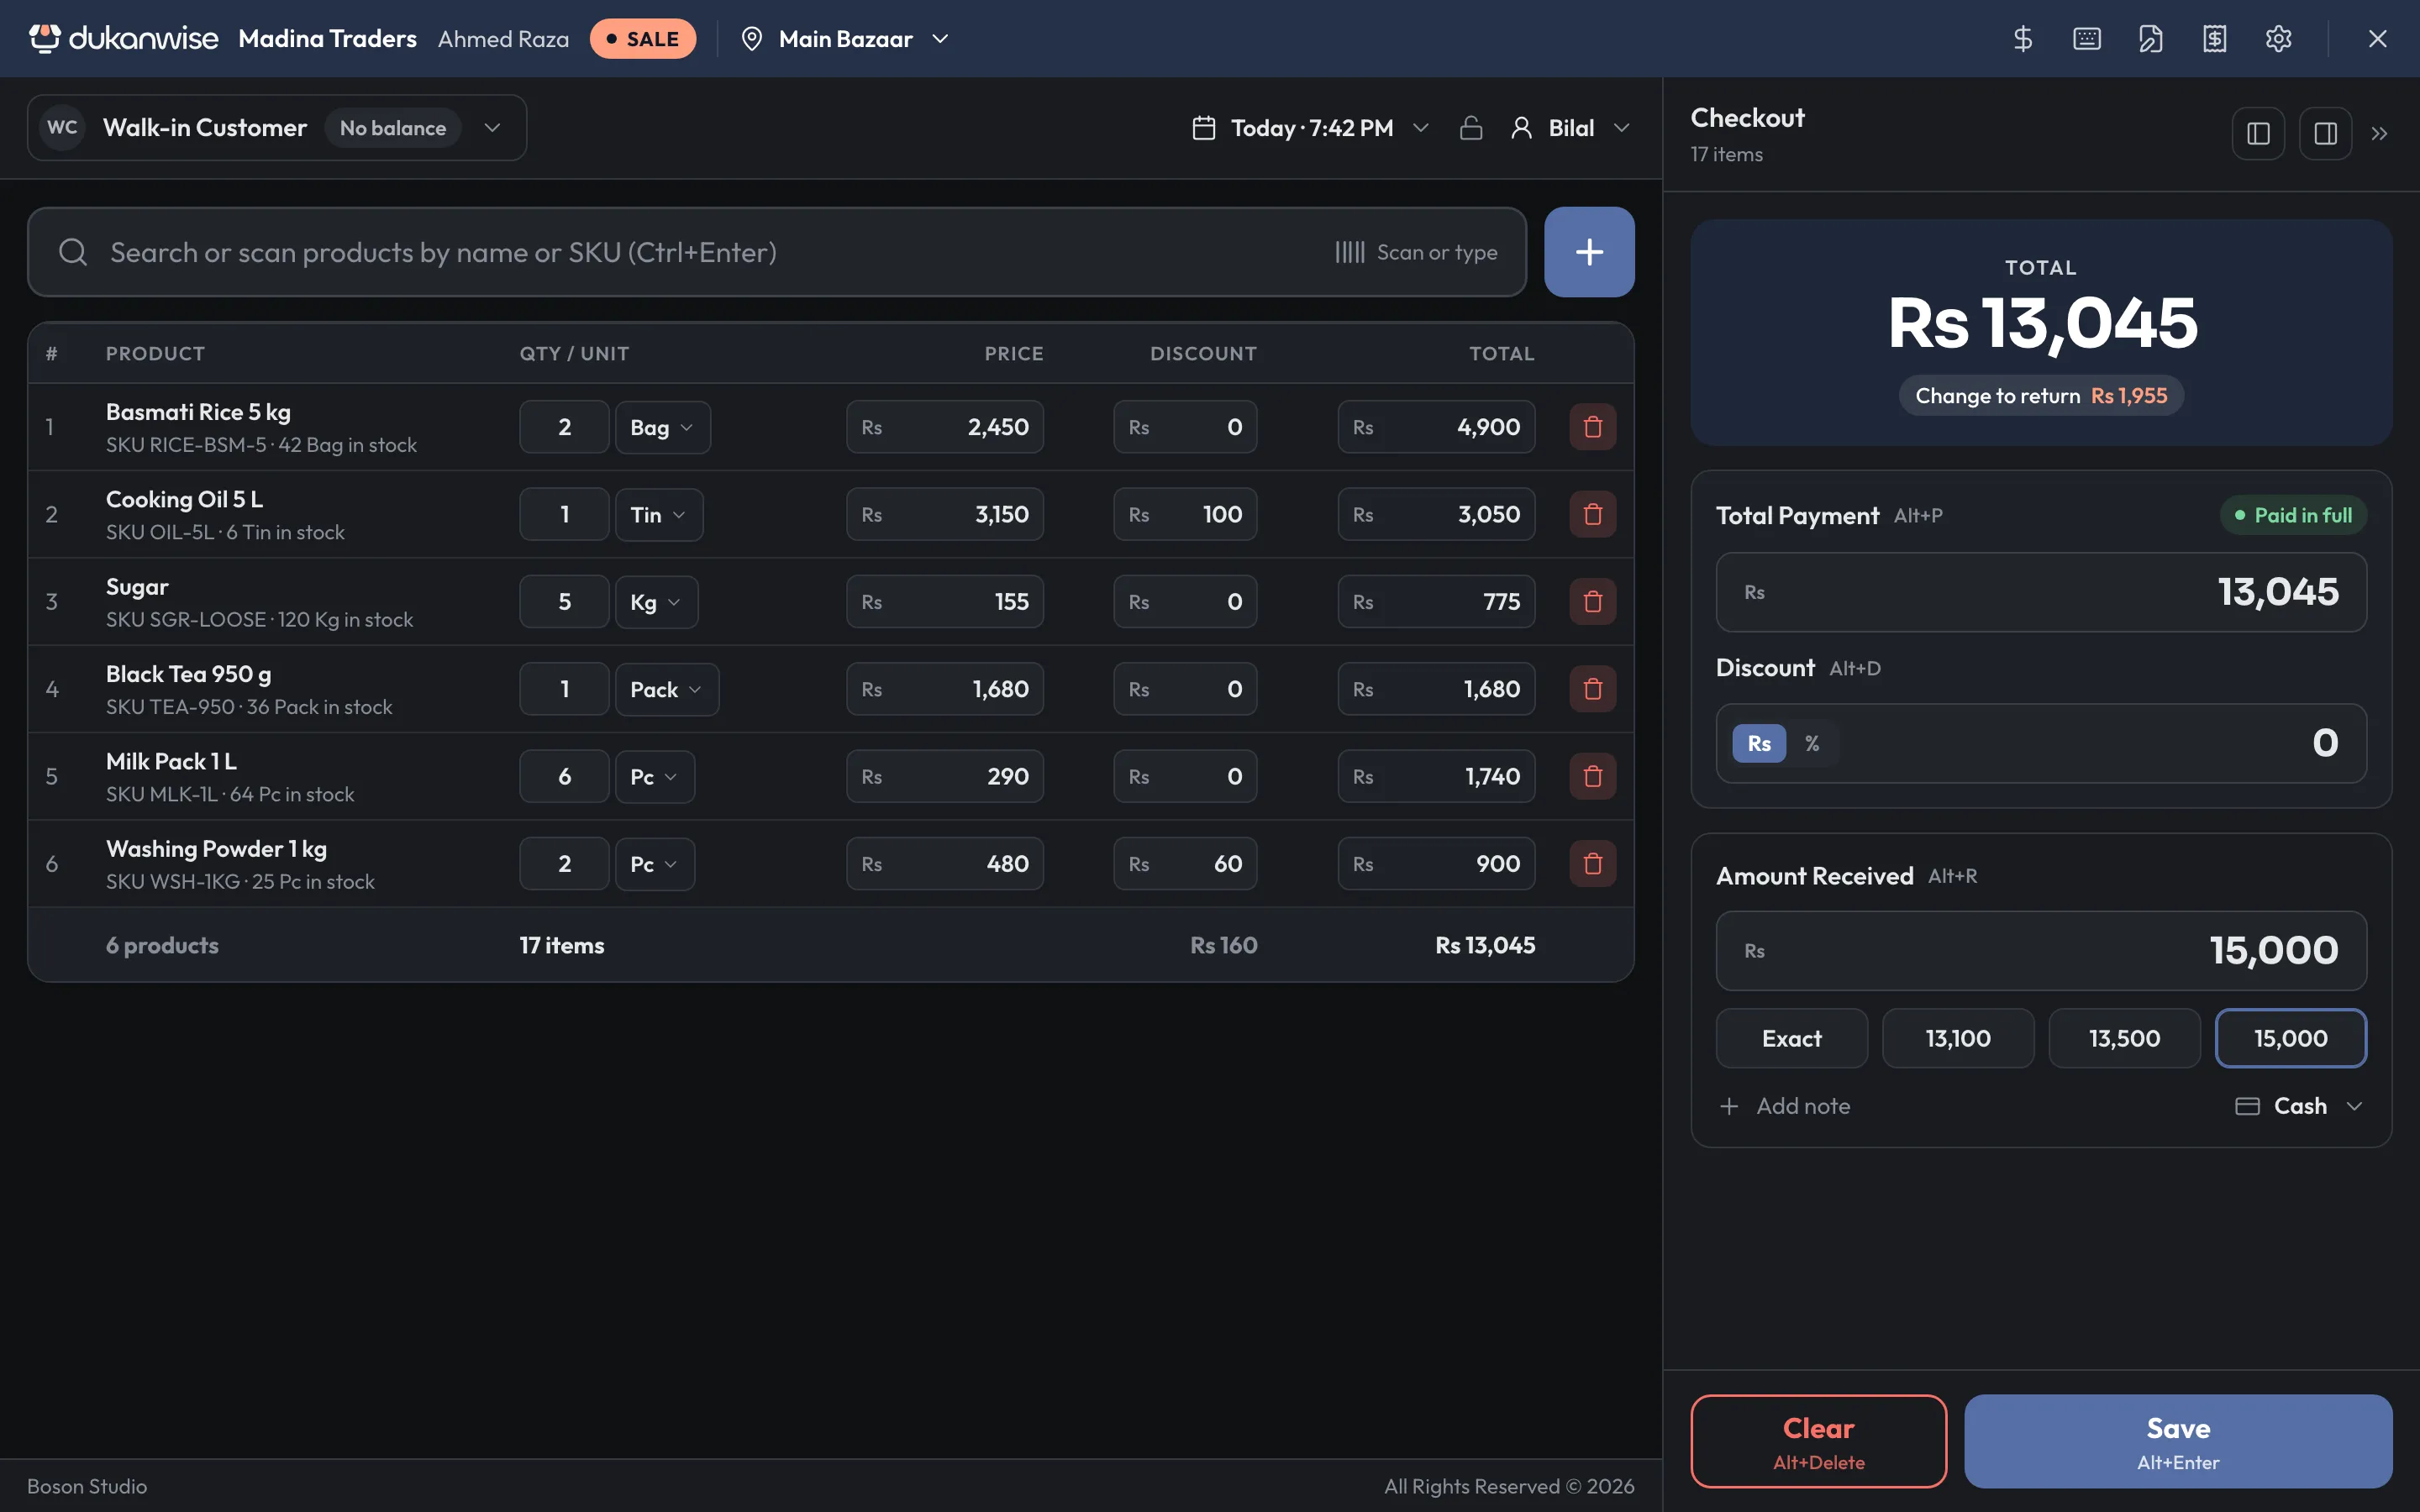Open keyboard shortcuts icon in header
Viewport: 2420px width, 1512px height.
(2086, 39)
